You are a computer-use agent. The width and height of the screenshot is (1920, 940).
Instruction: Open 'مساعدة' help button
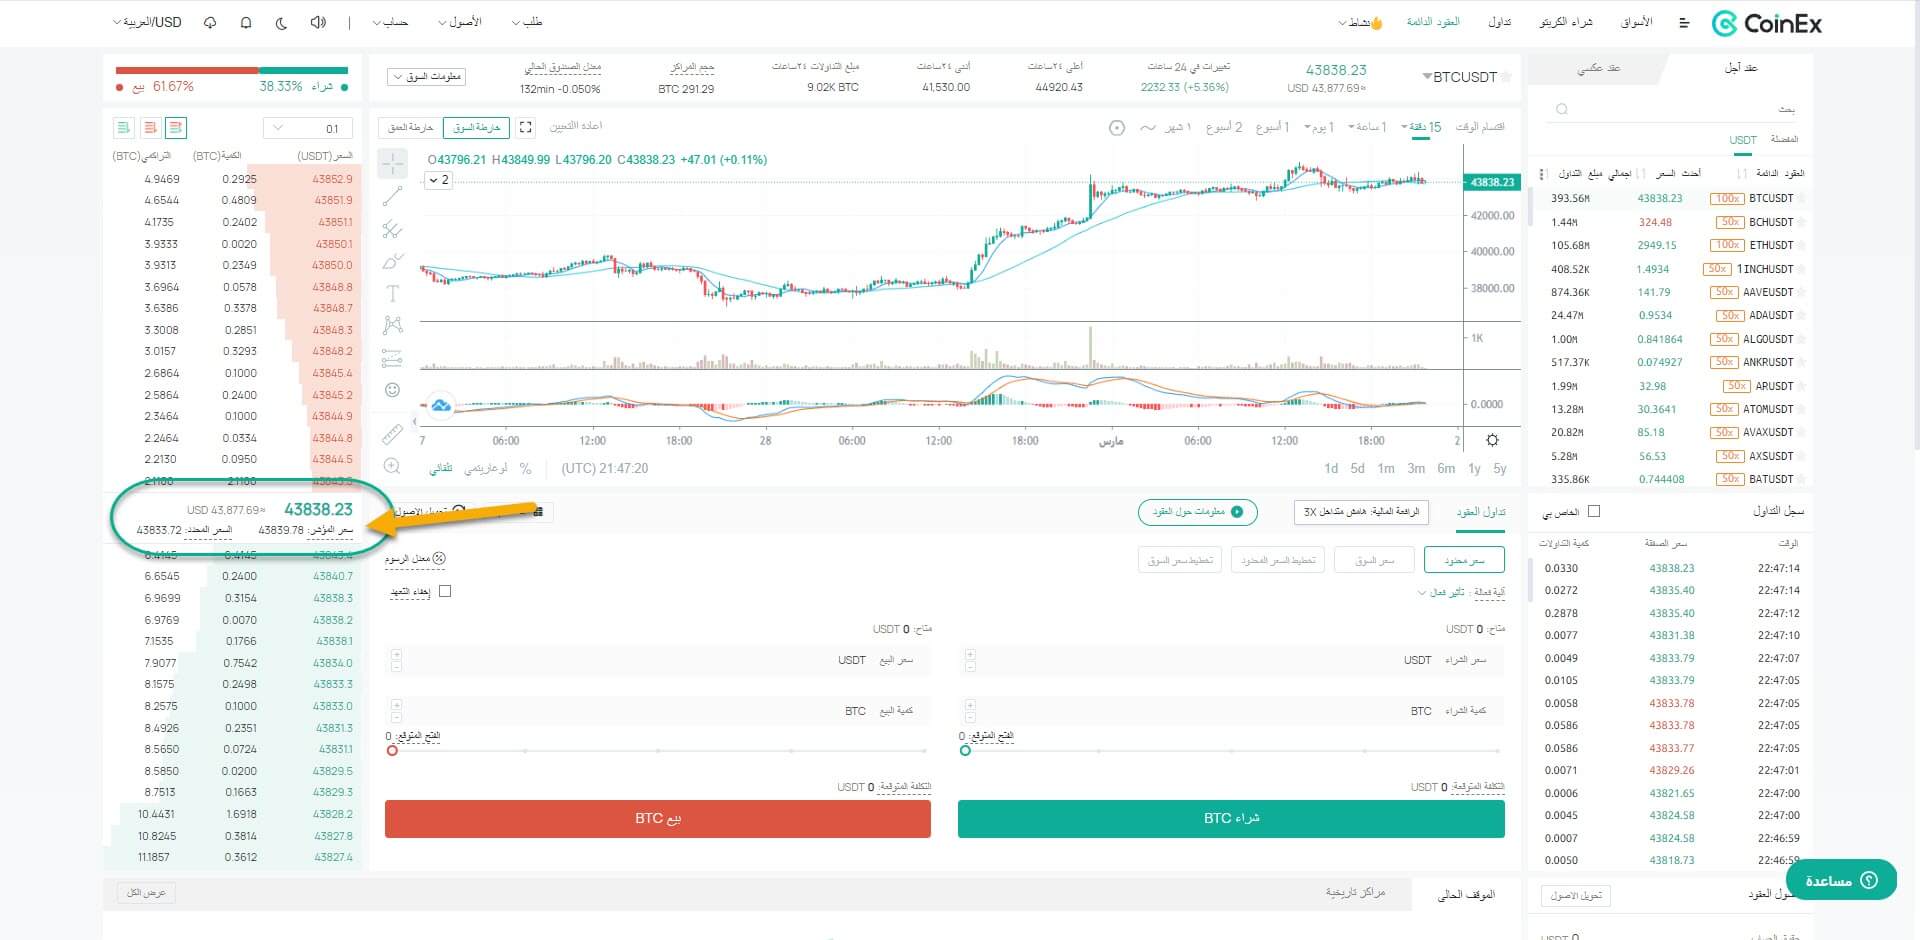tap(1841, 880)
